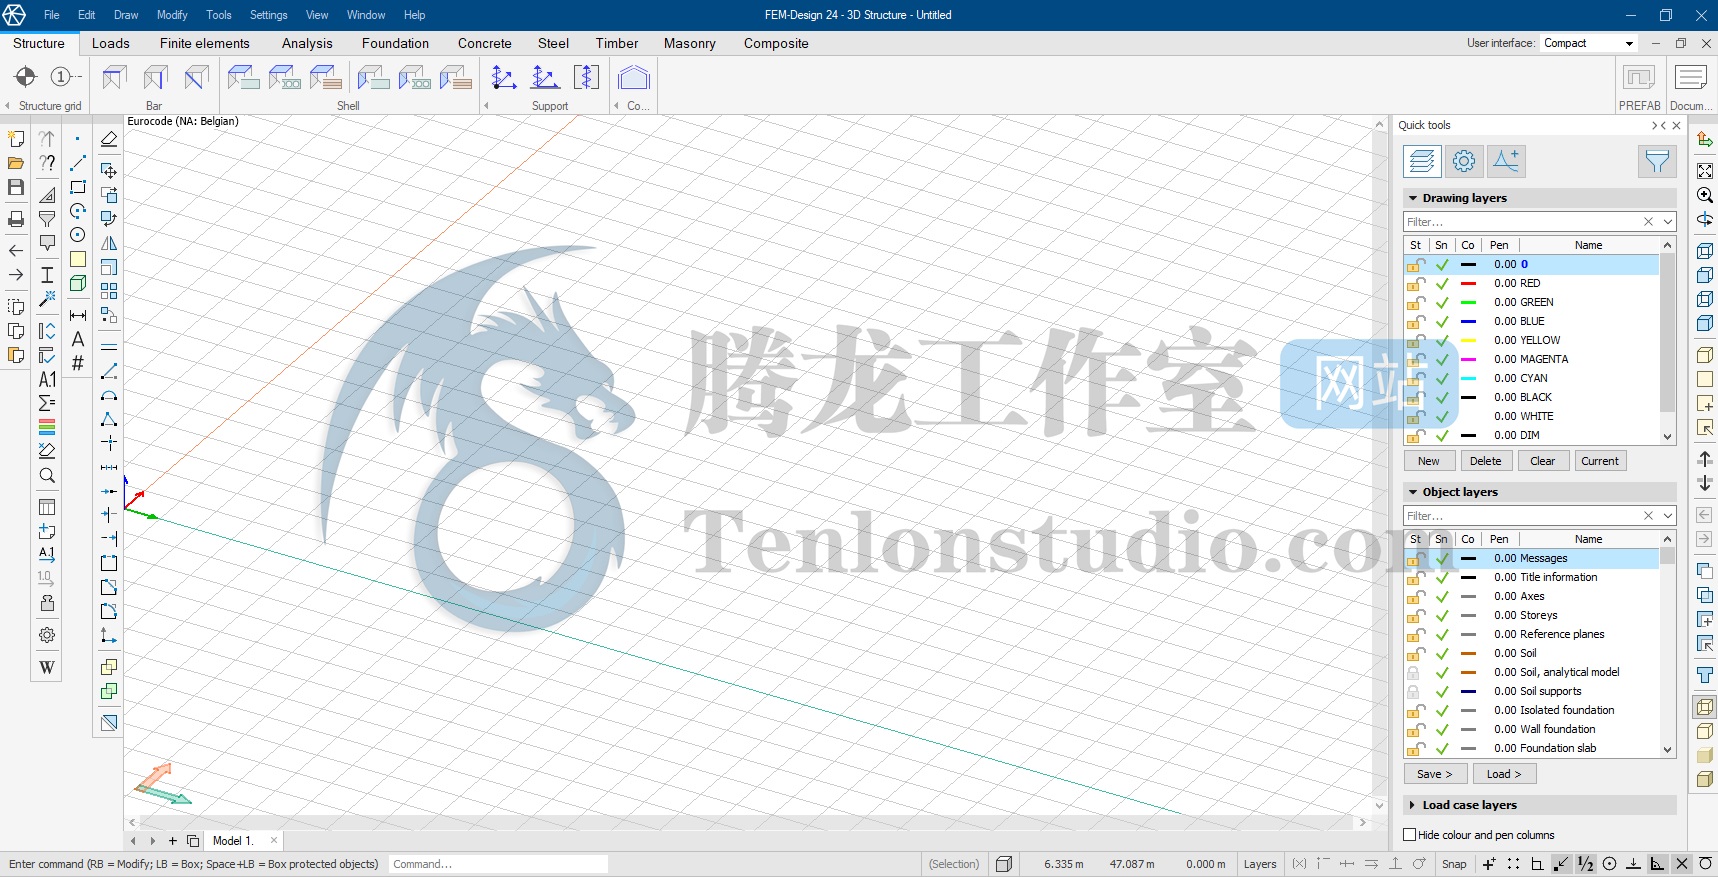Click the W Word export icon
1718x877 pixels.
click(x=47, y=667)
